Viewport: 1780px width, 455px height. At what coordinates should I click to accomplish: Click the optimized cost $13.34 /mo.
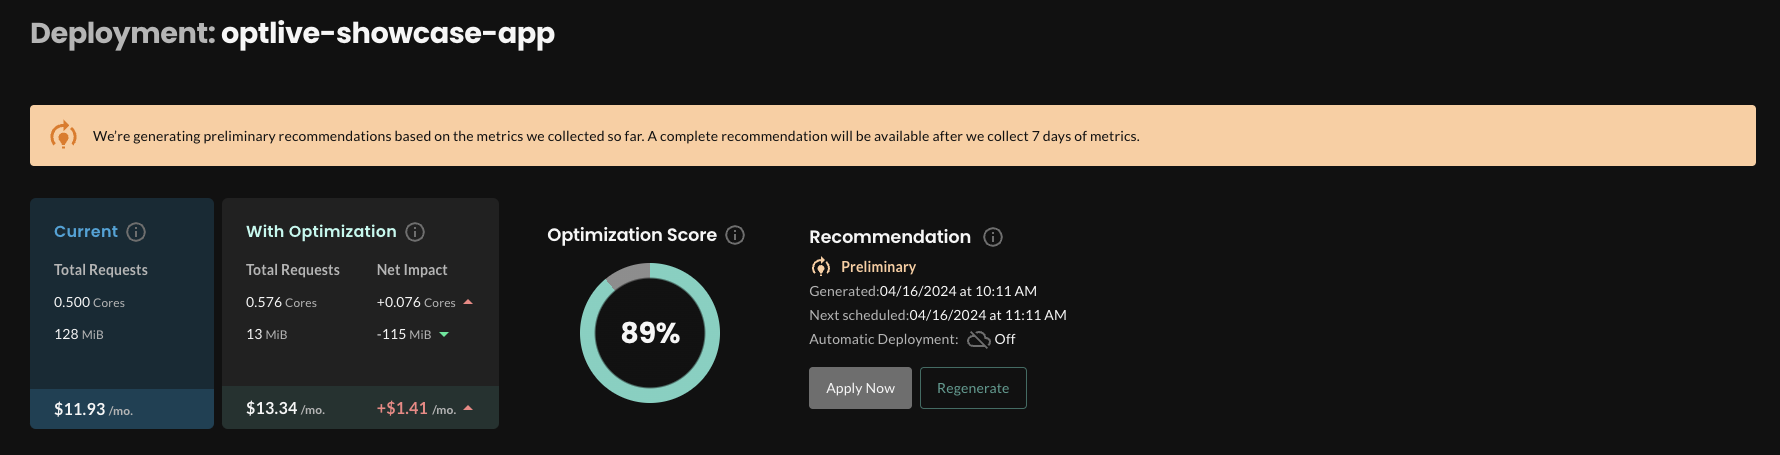coord(285,408)
